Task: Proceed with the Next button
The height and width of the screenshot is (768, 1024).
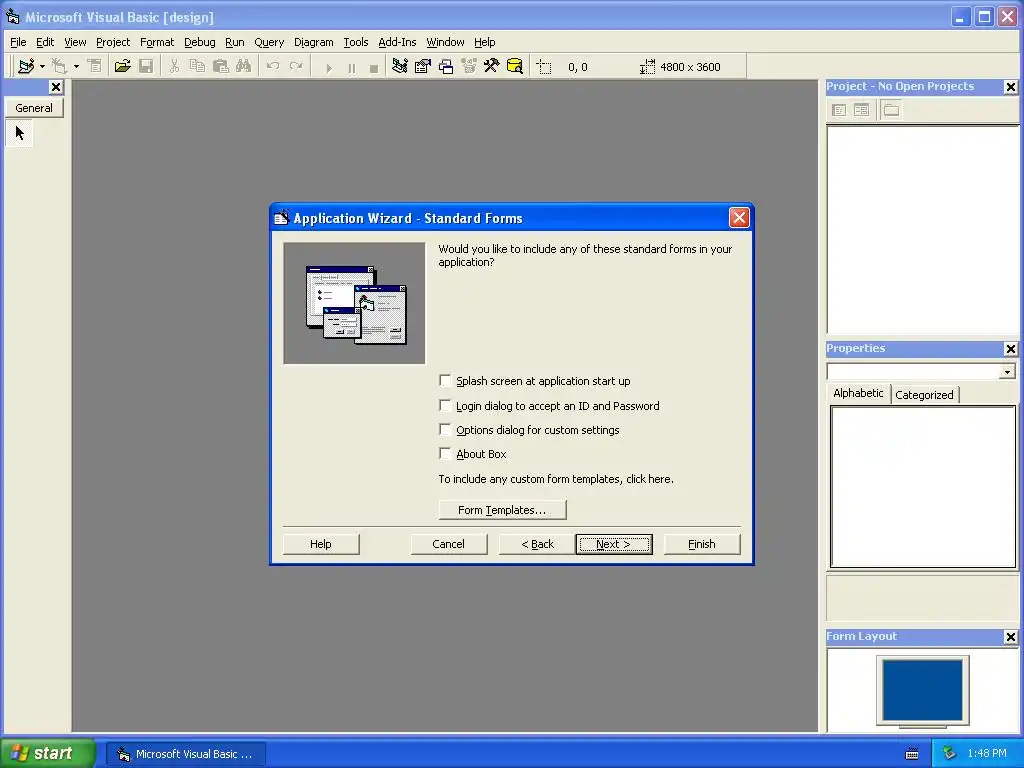Action: 614,544
